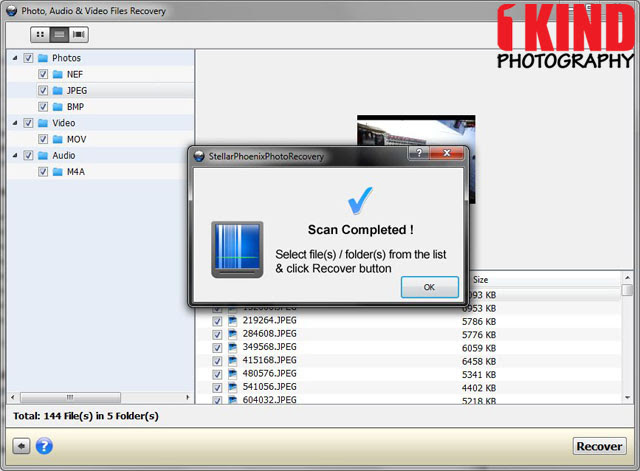The height and width of the screenshot is (471, 640).
Task: Click file icon of 541056.JPEG
Action: point(232,387)
